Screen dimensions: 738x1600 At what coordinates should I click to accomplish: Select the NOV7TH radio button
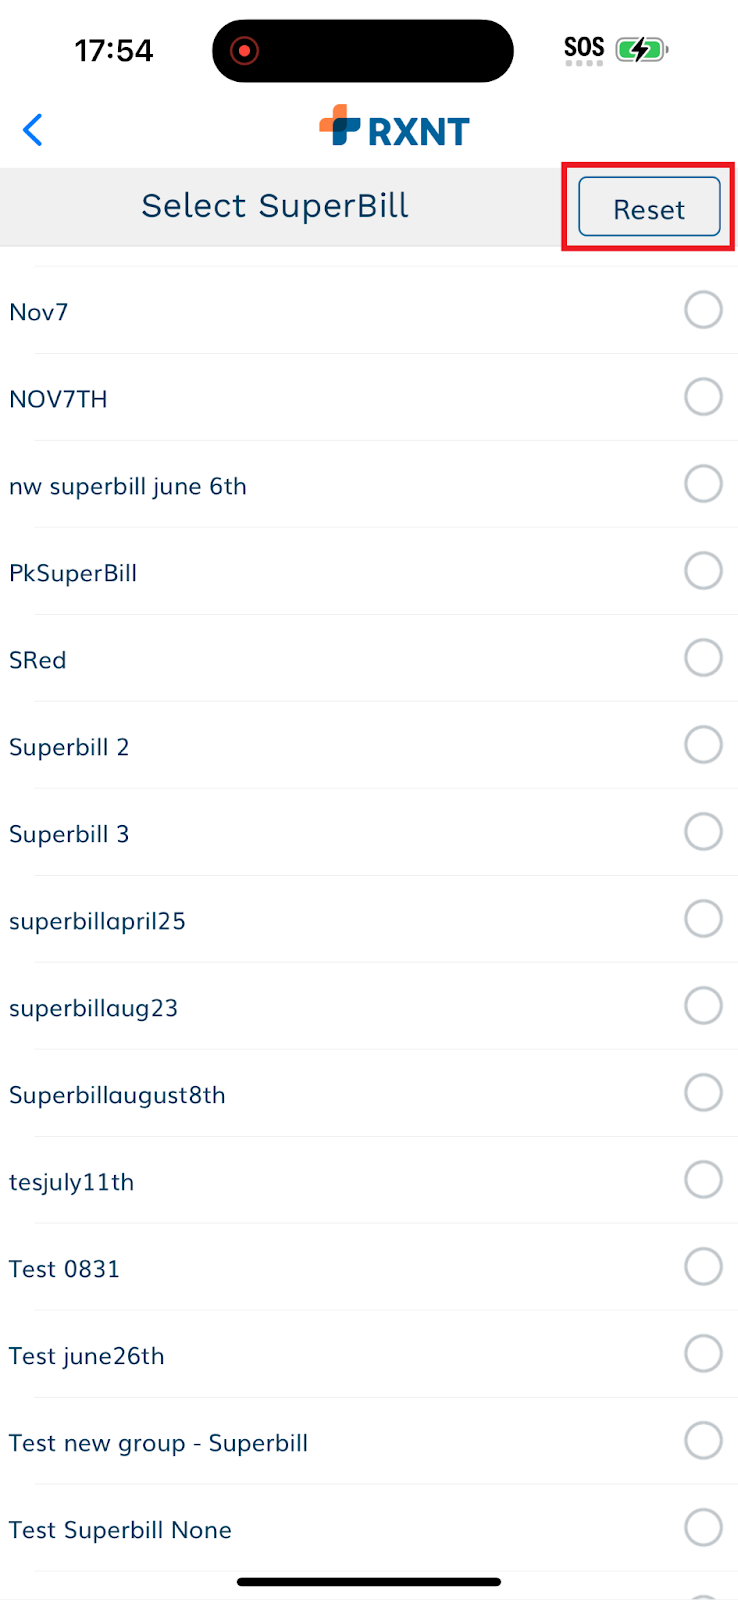703,397
